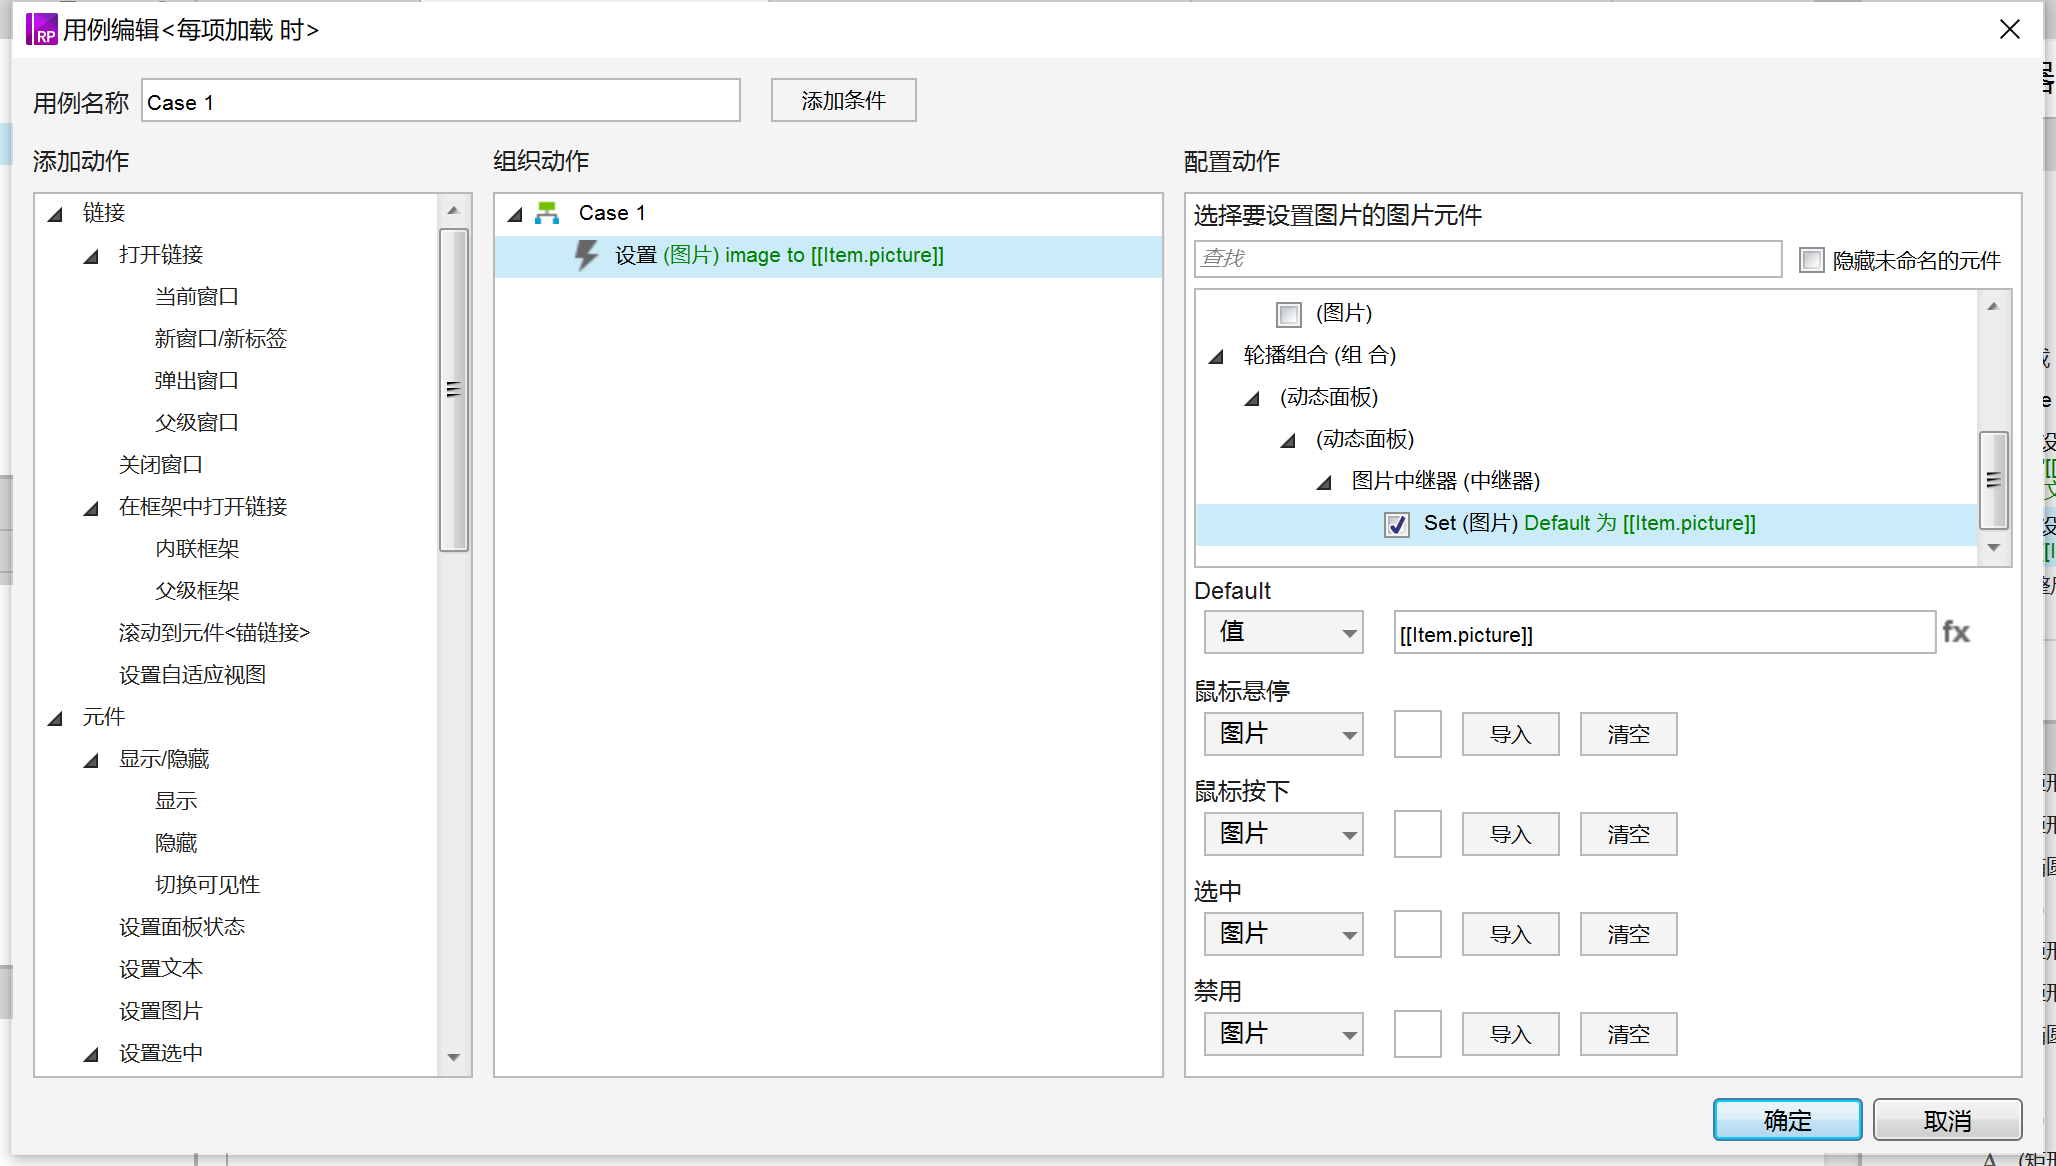Click the fx function editor icon

pos(1955,633)
